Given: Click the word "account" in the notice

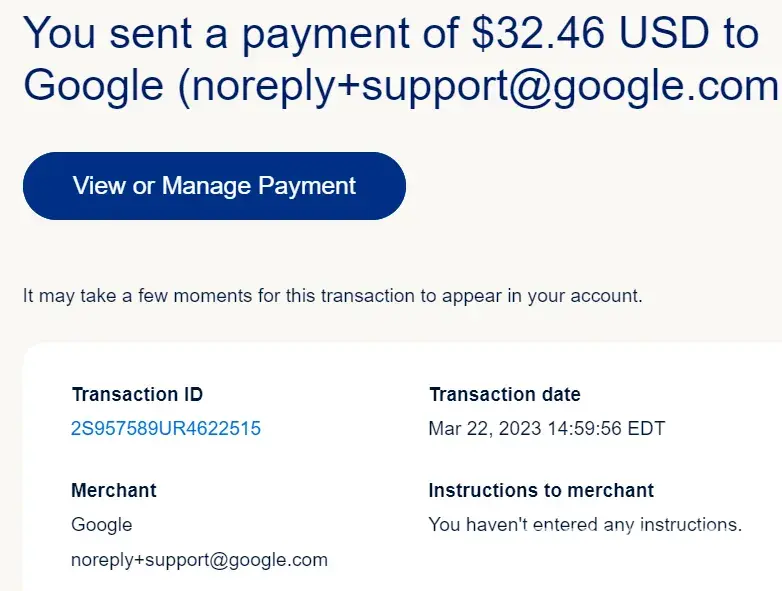Looking at the screenshot, I should 605,296.
